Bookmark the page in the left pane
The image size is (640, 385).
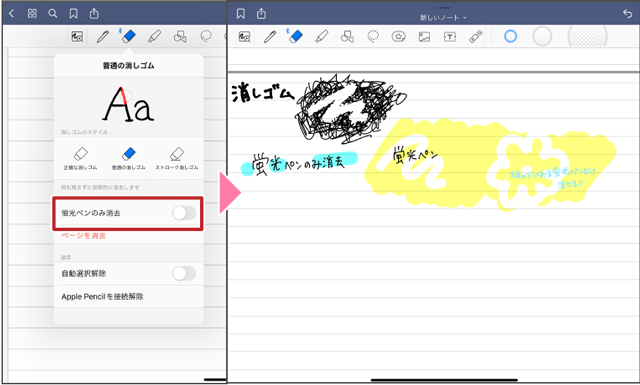tap(73, 13)
